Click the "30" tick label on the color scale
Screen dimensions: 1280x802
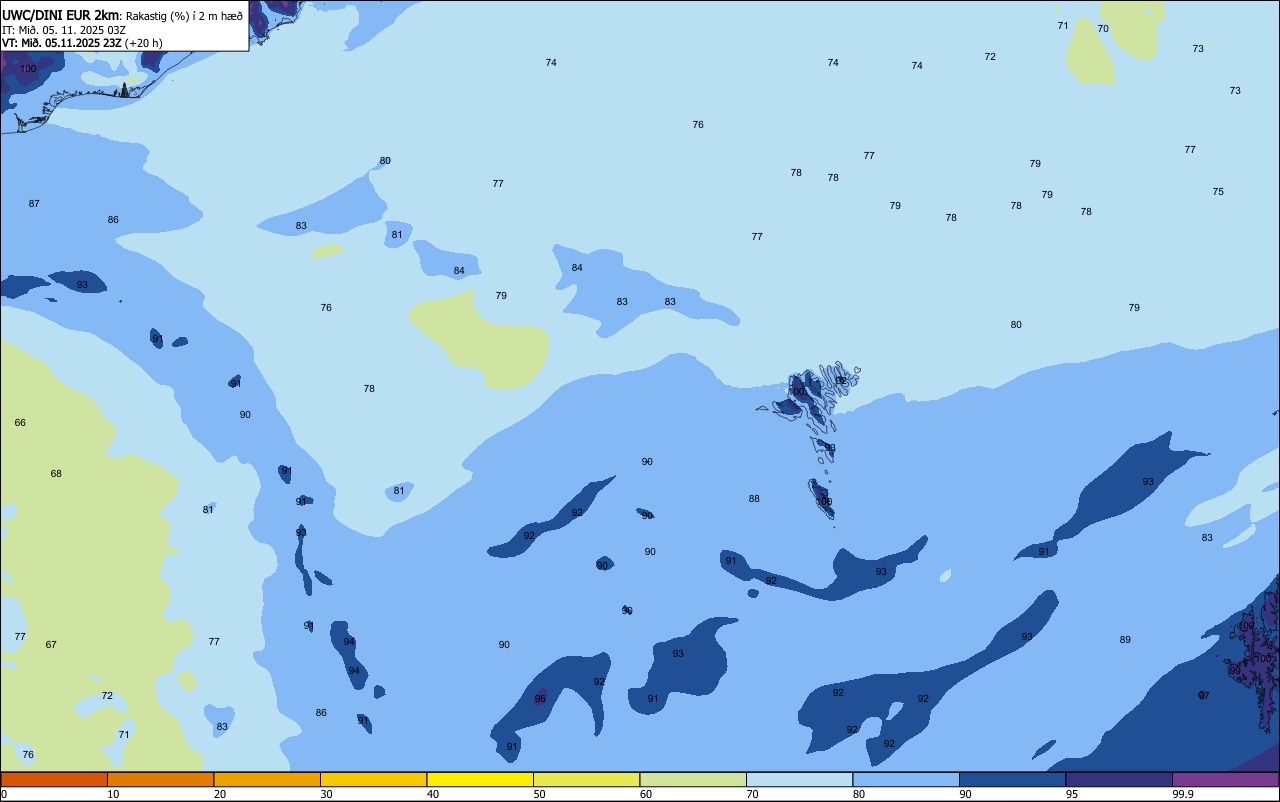326,794
